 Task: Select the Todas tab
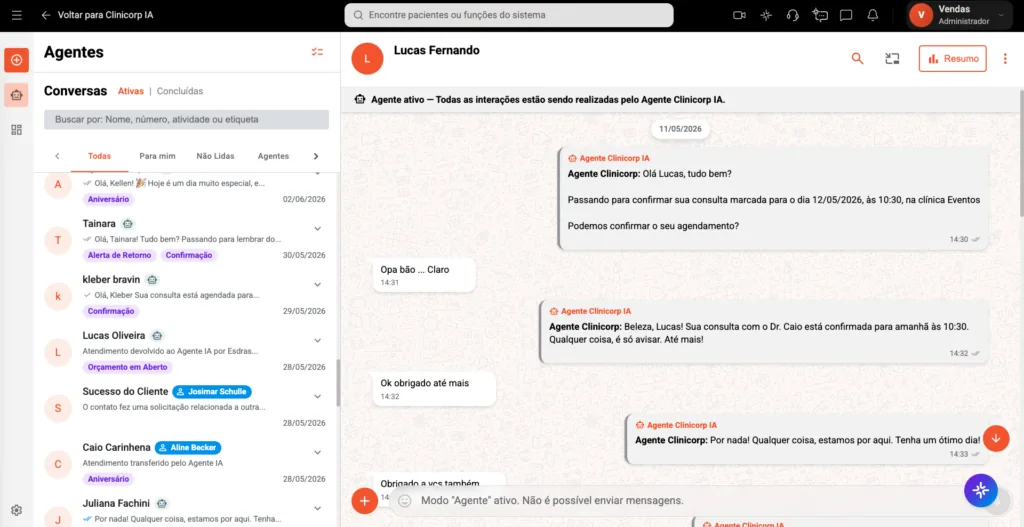coord(99,156)
